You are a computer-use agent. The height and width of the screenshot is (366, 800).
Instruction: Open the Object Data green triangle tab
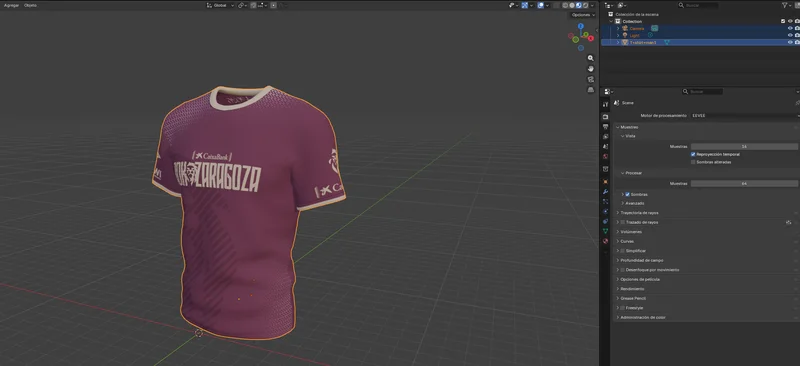(605, 231)
